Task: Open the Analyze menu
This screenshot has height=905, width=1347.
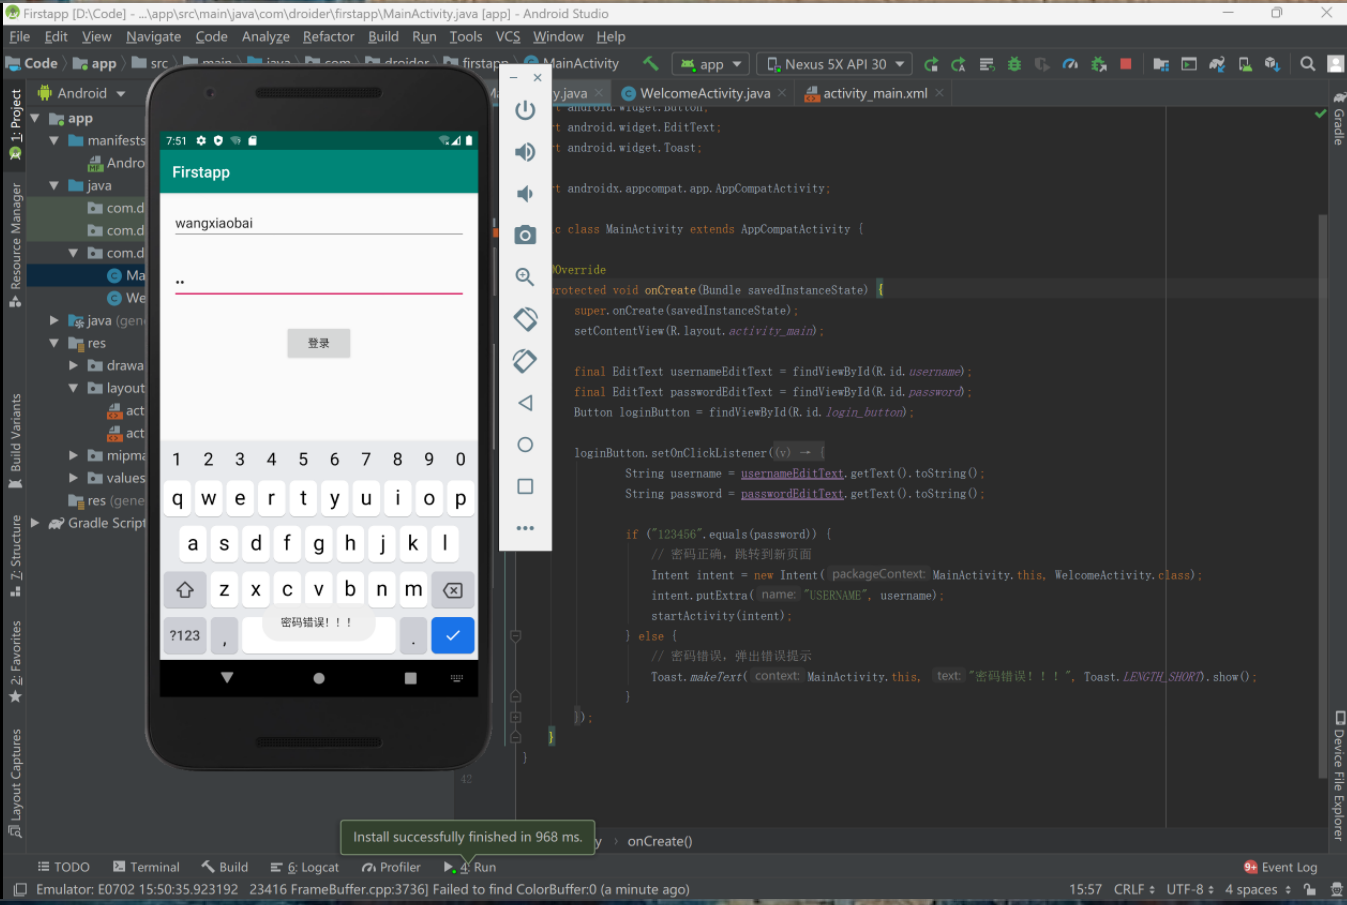Action: (265, 37)
